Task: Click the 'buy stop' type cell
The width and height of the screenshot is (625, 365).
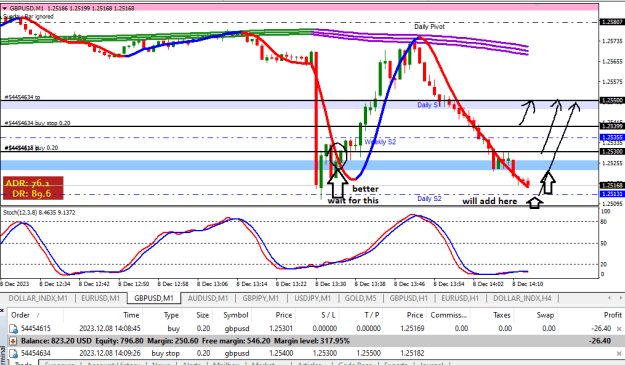Action: (x=165, y=353)
